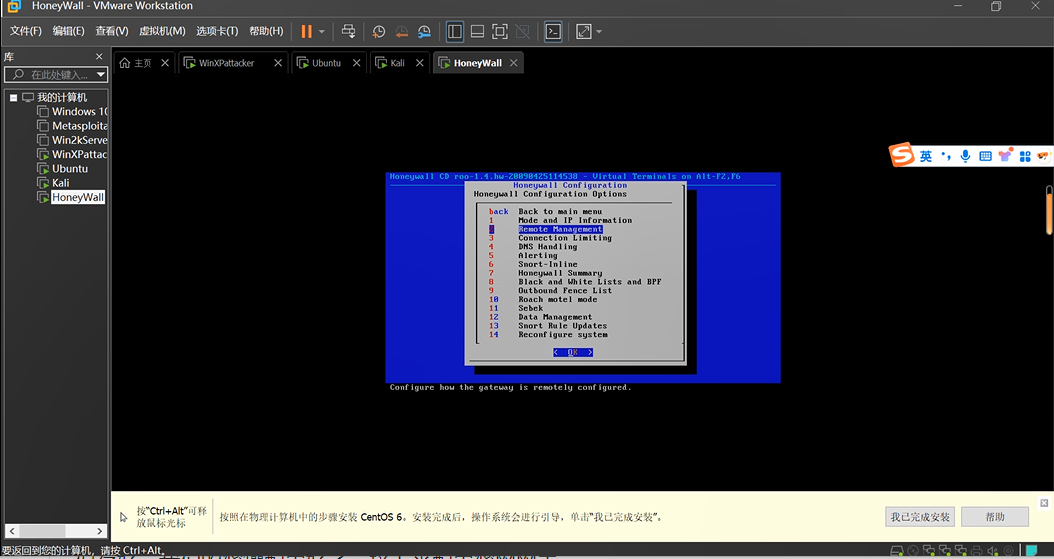Click the 我已完成安装 button
Image resolution: width=1054 pixels, height=559 pixels.
[920, 517]
